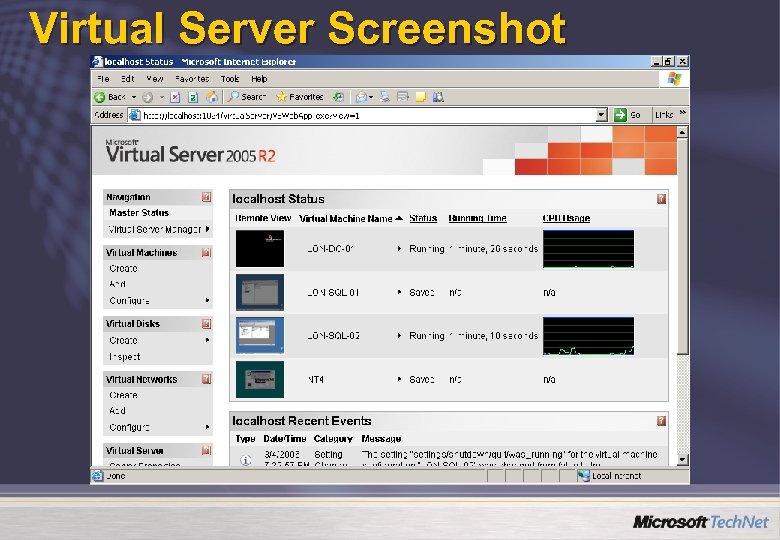
Task: Click the Research book toolbar icon
Action: tap(438, 97)
